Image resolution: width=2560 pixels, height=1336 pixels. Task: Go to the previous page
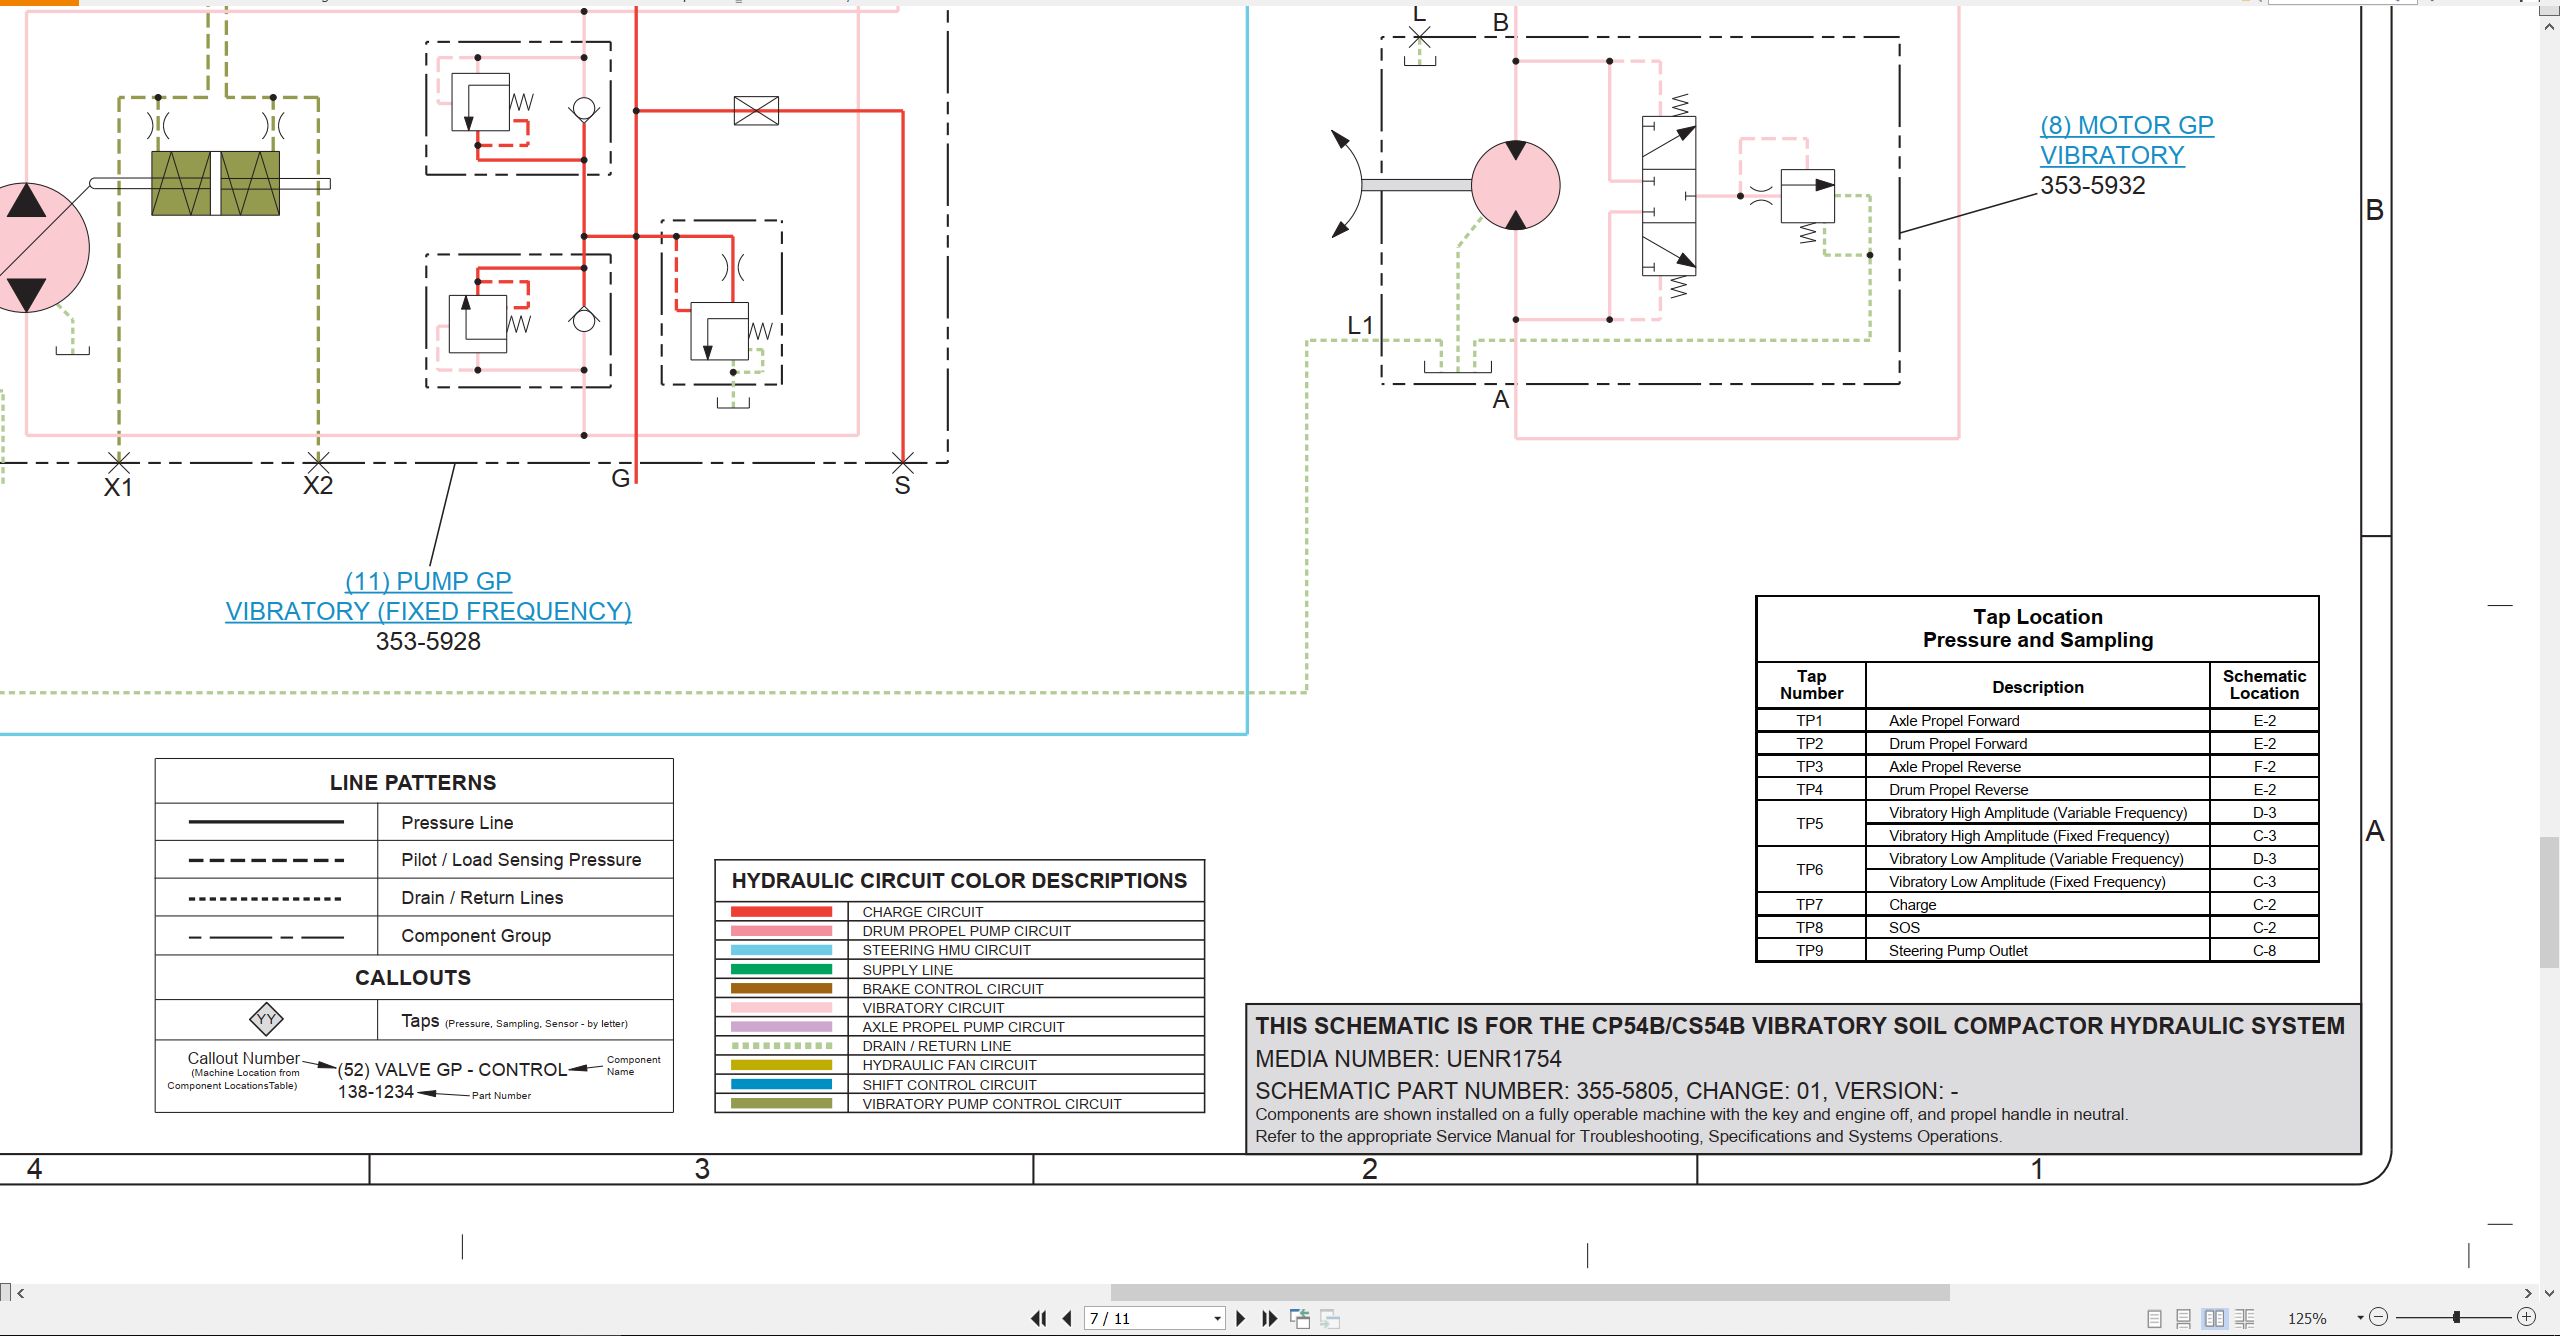(x=1067, y=1318)
